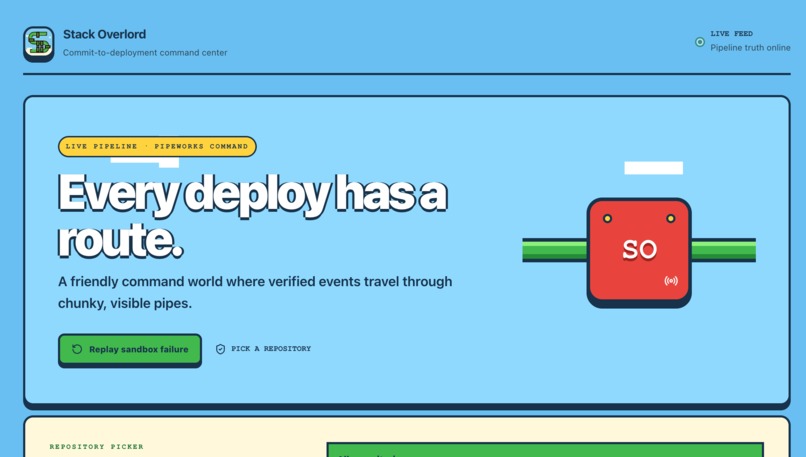The image size is (806, 457).
Task: Click the 'LIVE FEED' label
Action: [x=731, y=33]
